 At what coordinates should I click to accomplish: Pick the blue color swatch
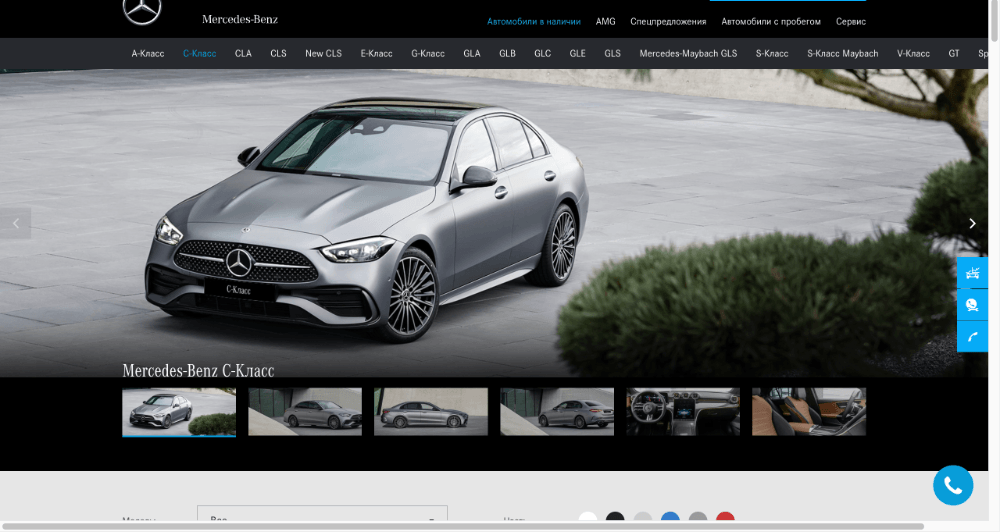(670, 517)
